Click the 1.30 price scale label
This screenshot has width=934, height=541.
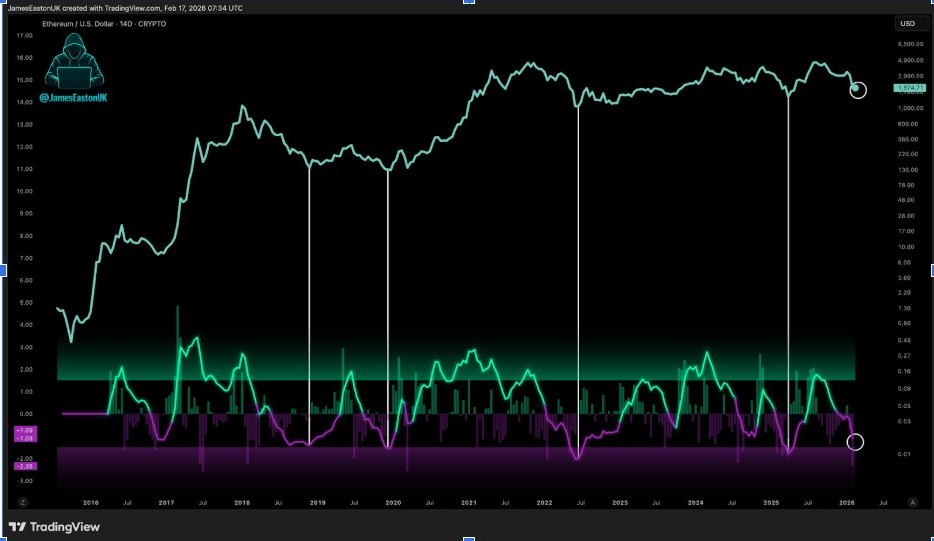click(904, 308)
